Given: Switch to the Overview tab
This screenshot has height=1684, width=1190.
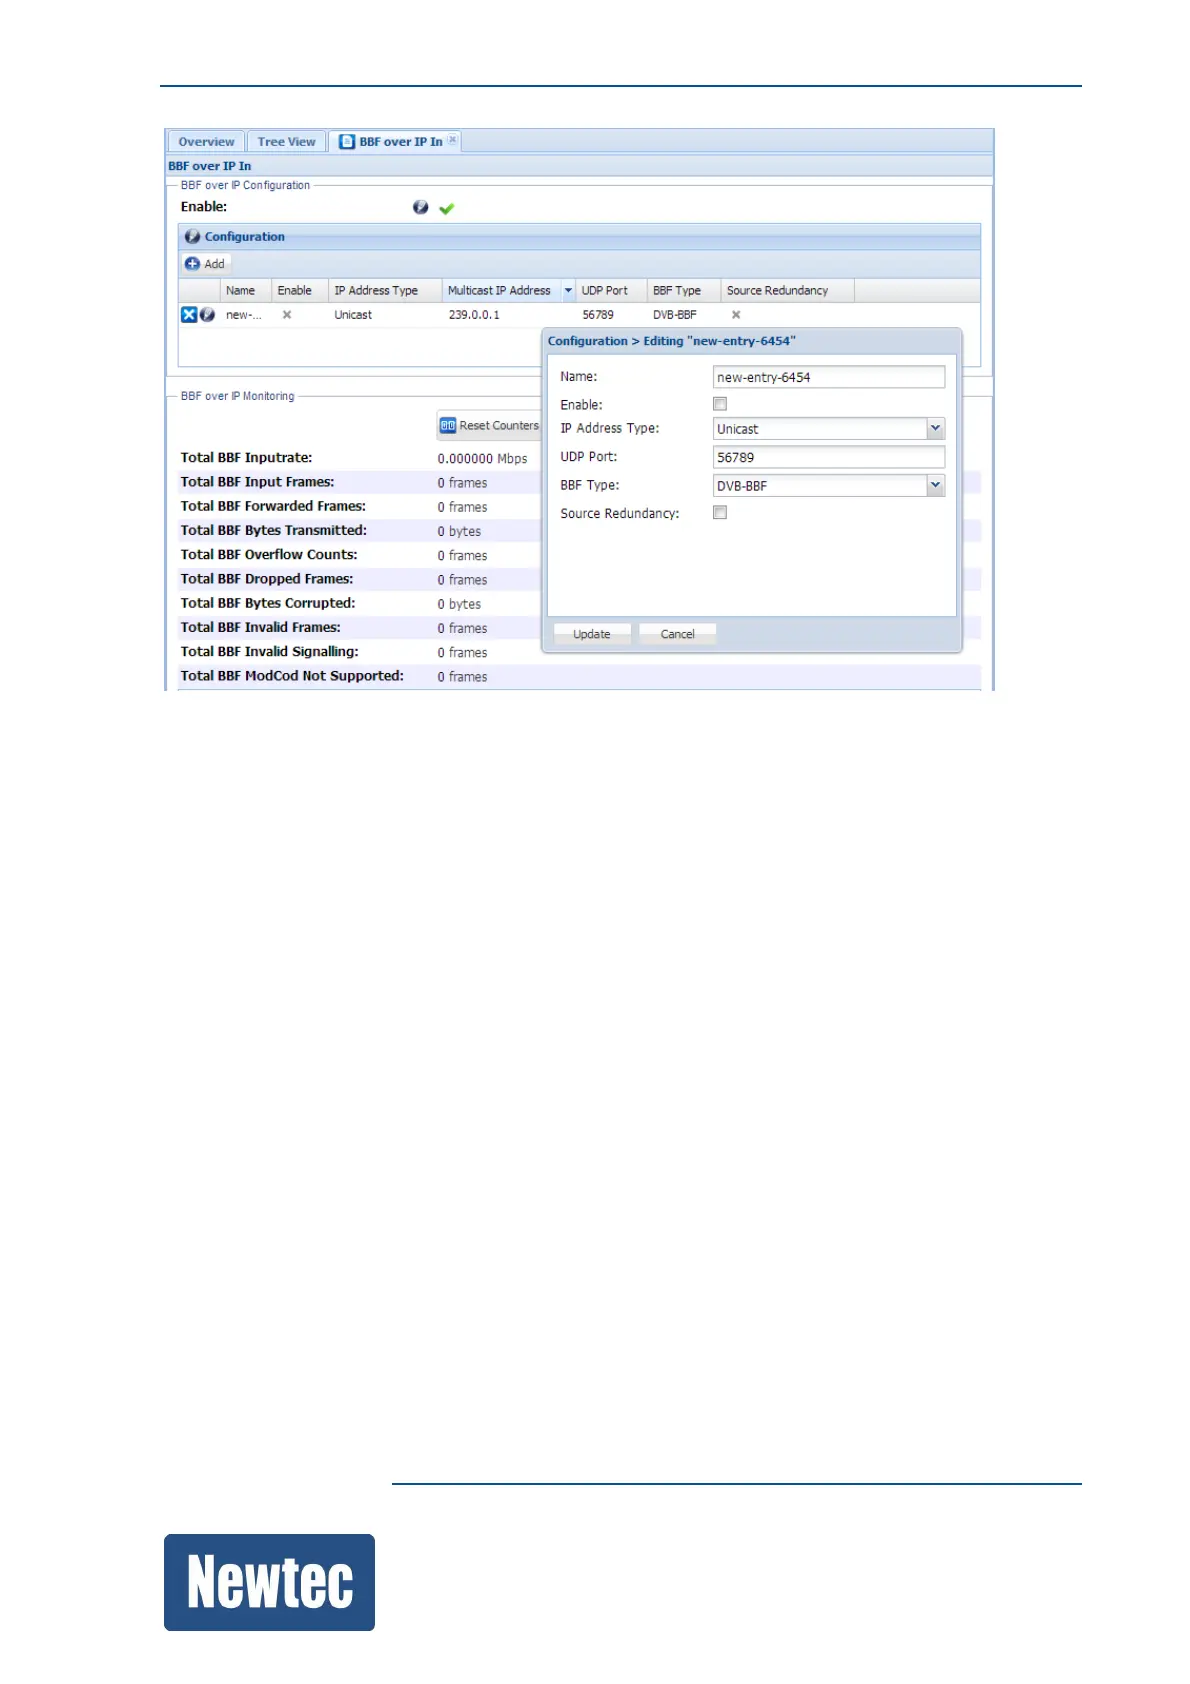Looking at the screenshot, I should 206,142.
